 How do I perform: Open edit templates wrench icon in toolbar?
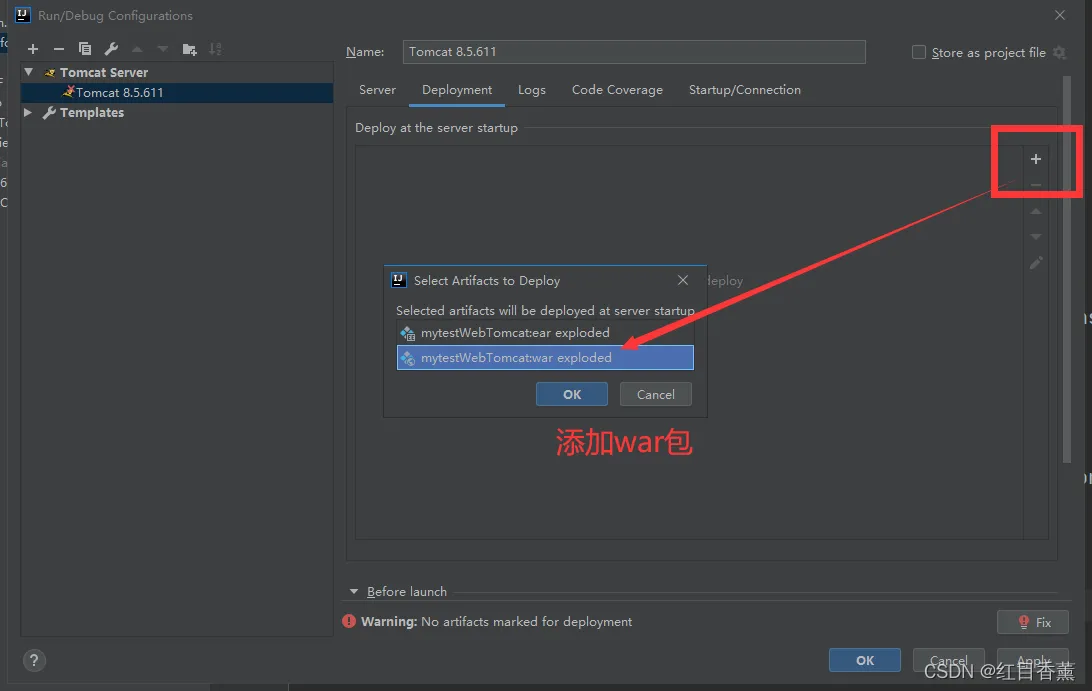pyautogui.click(x=111, y=49)
